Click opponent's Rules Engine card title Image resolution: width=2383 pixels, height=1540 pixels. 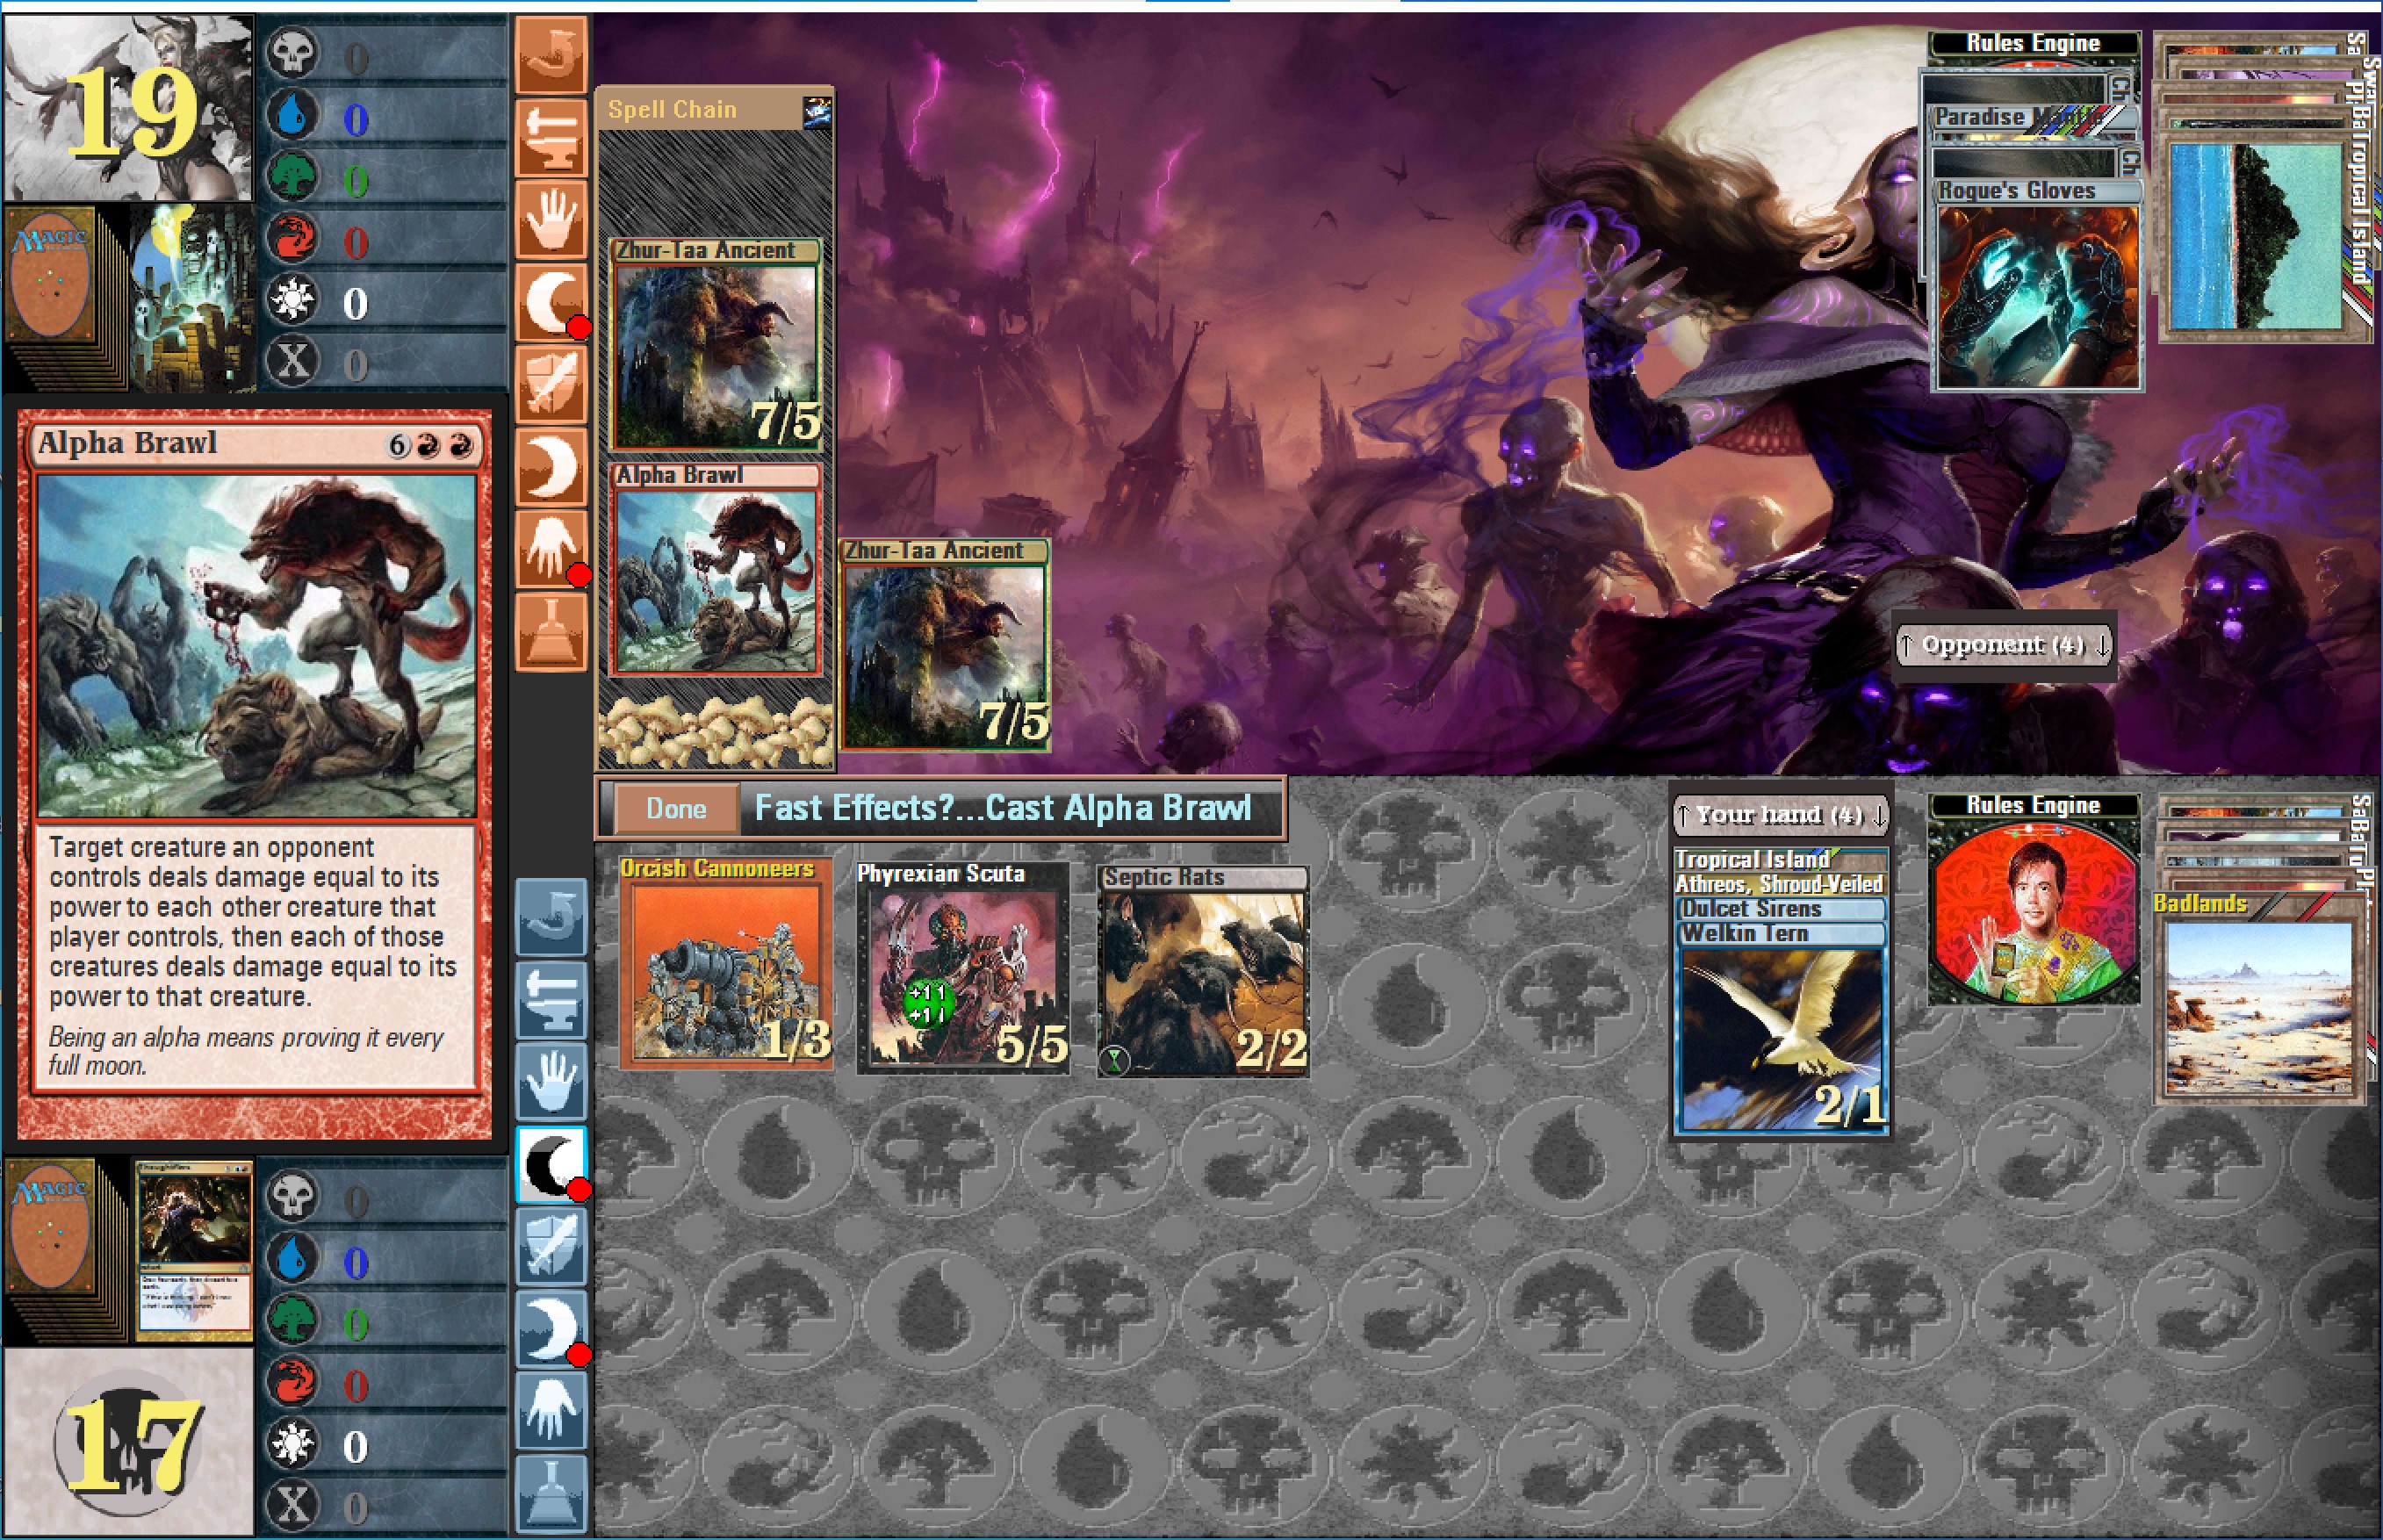click(x=2033, y=43)
